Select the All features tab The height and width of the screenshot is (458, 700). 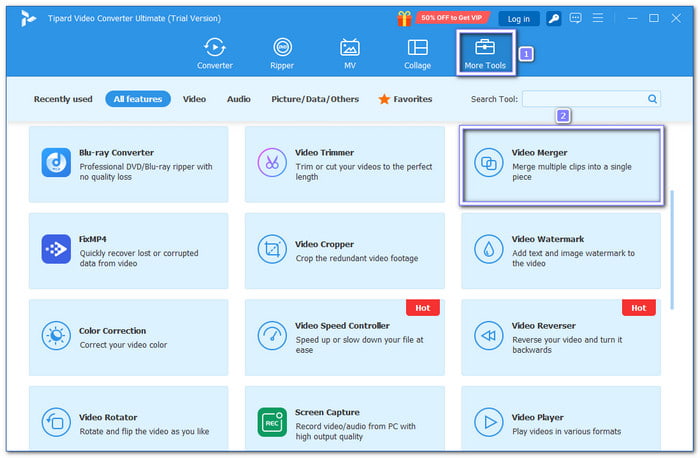click(x=138, y=99)
